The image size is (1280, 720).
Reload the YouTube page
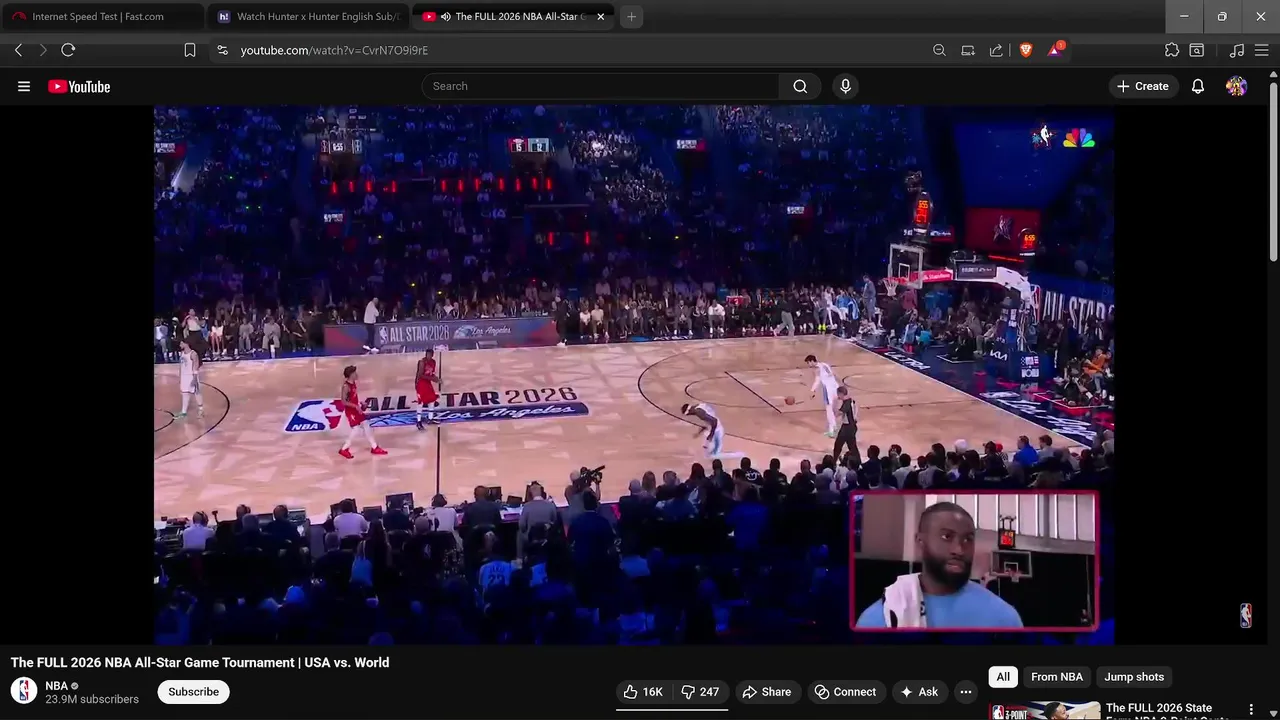pos(68,50)
